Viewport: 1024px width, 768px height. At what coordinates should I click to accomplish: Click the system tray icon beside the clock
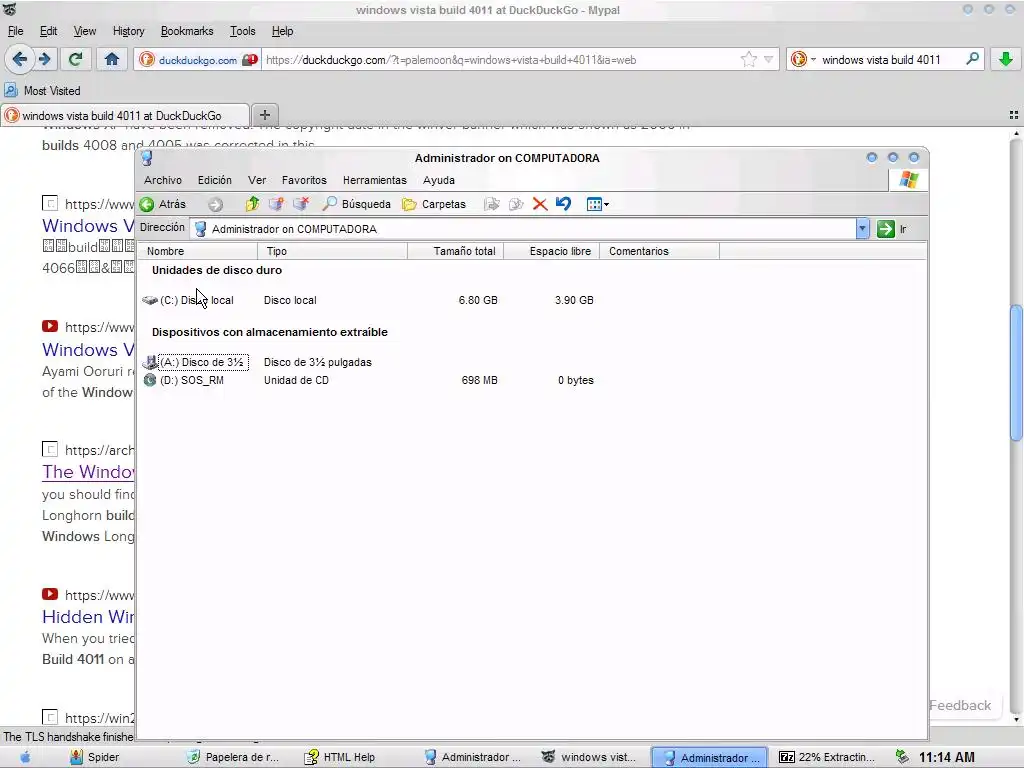pos(902,757)
